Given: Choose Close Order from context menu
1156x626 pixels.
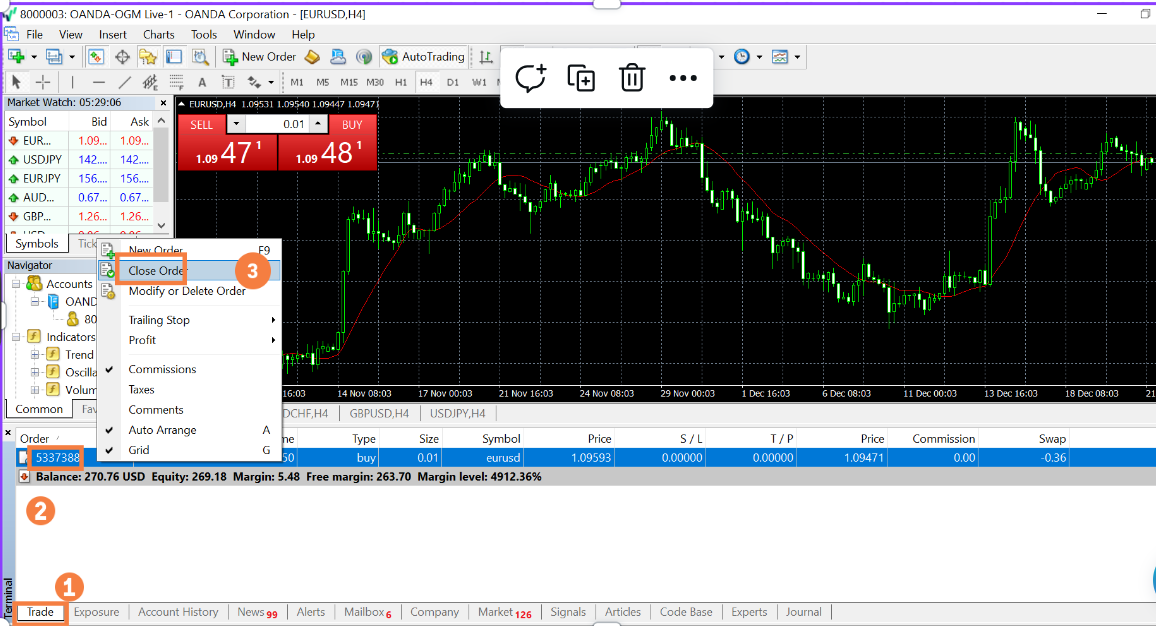Looking at the screenshot, I should [157, 271].
